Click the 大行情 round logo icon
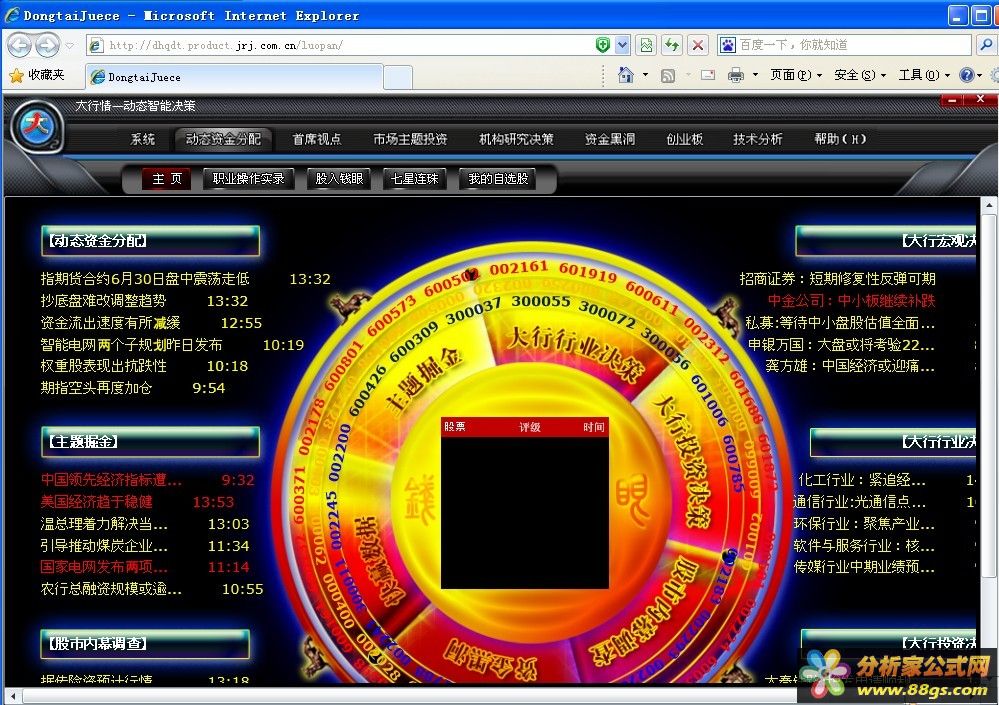The image size is (999, 705). pyautogui.click(x=37, y=126)
